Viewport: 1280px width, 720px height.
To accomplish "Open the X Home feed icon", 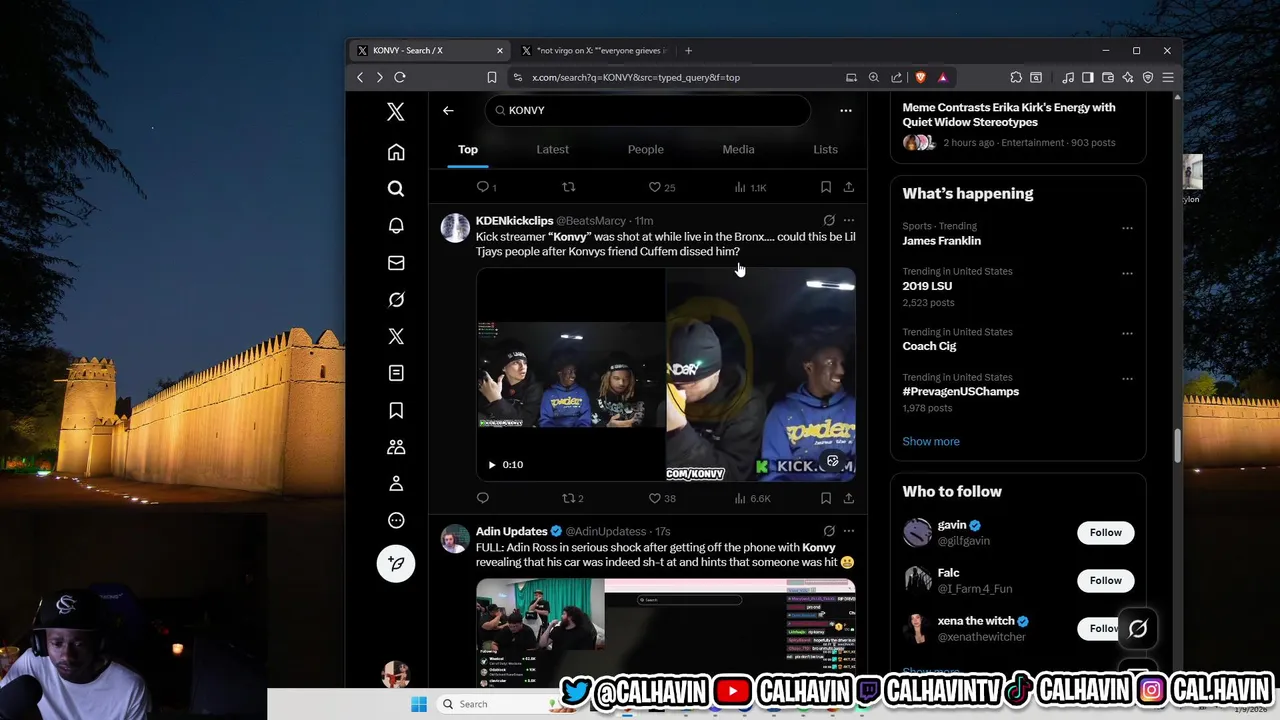I will click(x=396, y=152).
